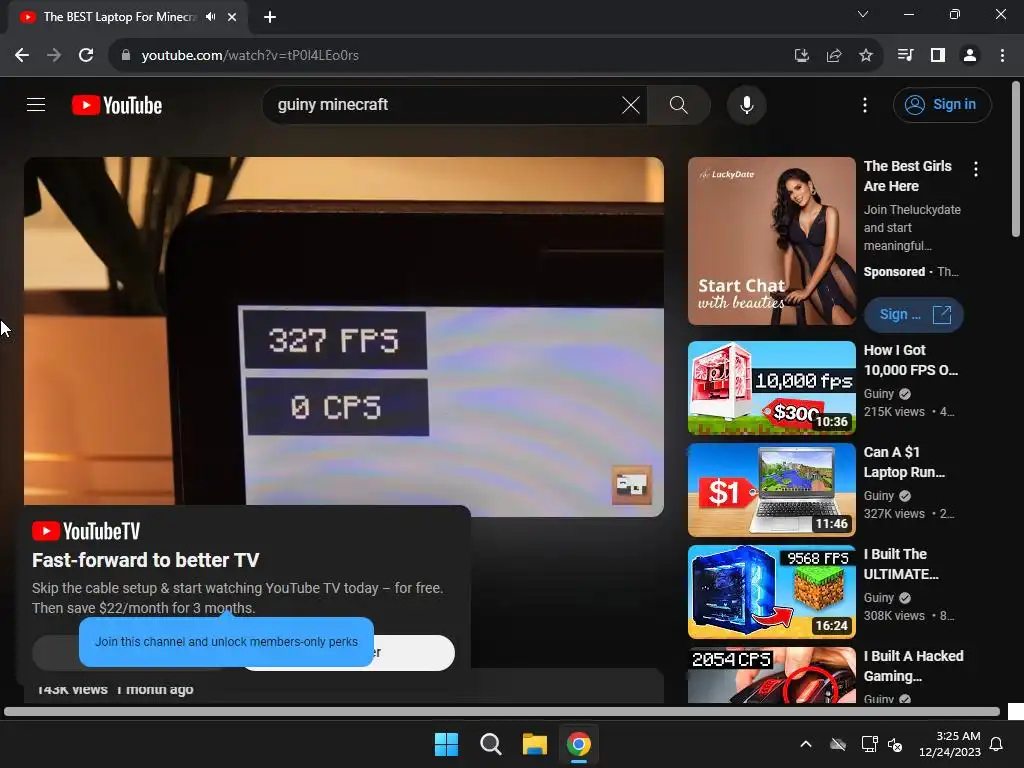1024x768 pixels.
Task: Open the Chrome three-dot menu
Action: 1002,56
